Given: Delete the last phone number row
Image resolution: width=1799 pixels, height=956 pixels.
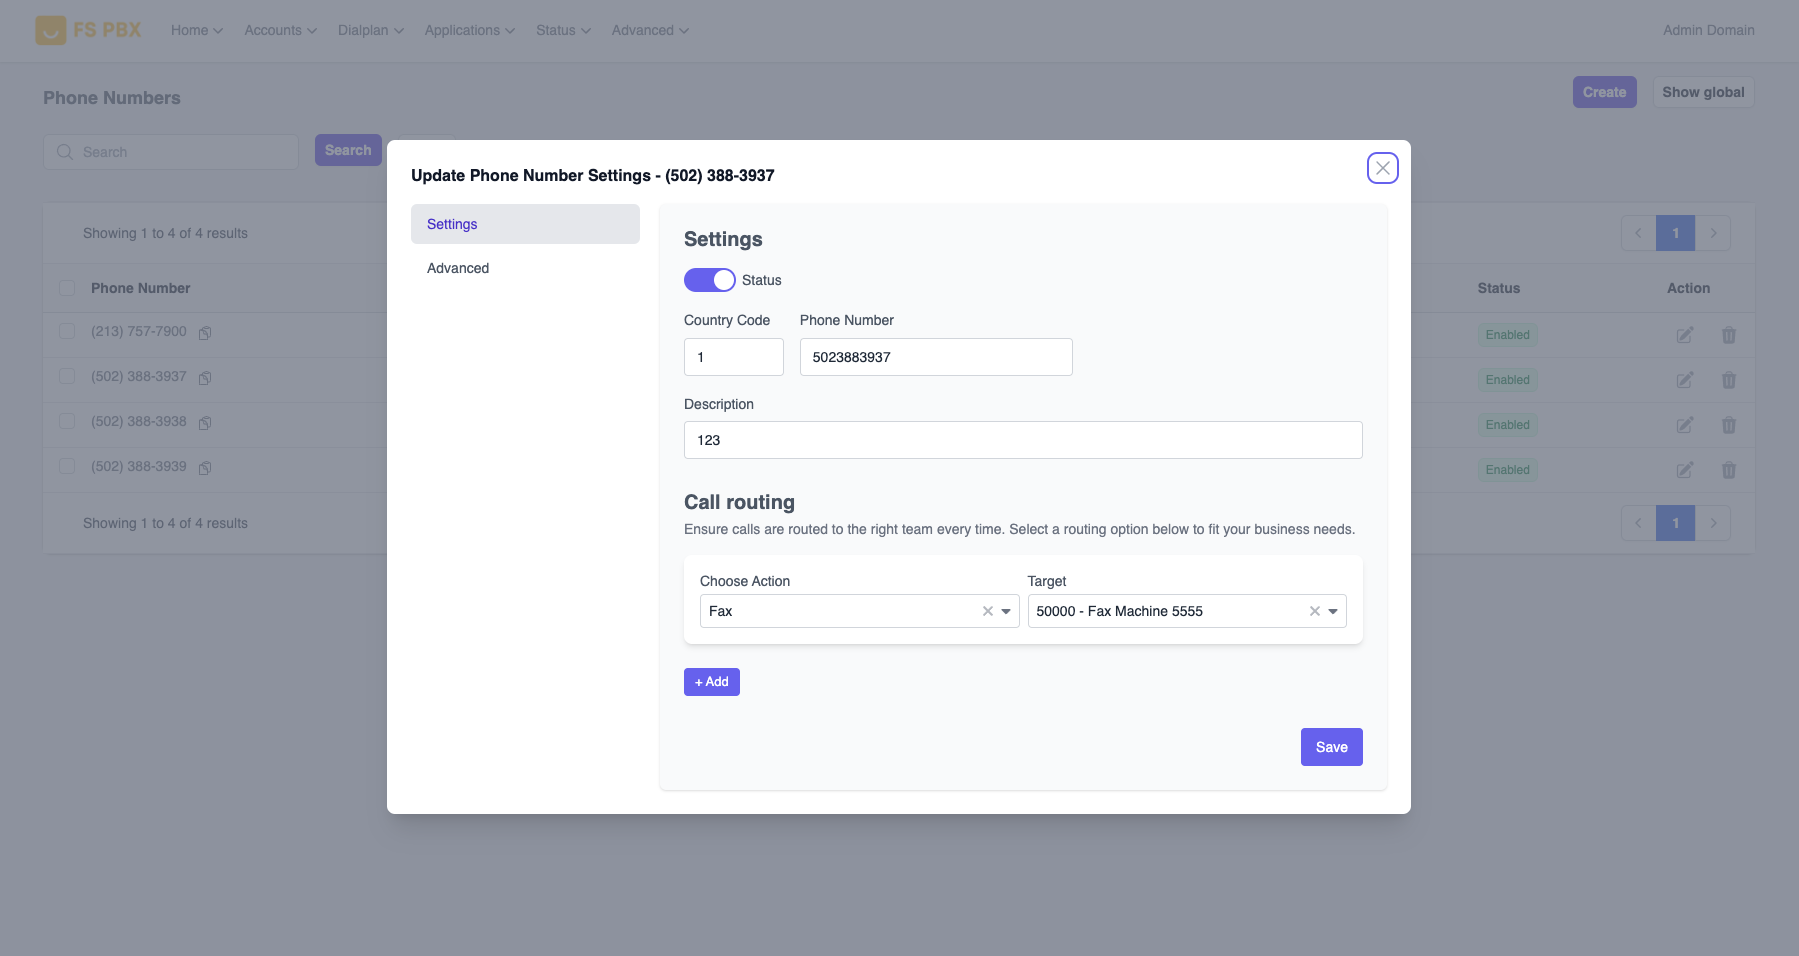Looking at the screenshot, I should pyautogui.click(x=1728, y=470).
